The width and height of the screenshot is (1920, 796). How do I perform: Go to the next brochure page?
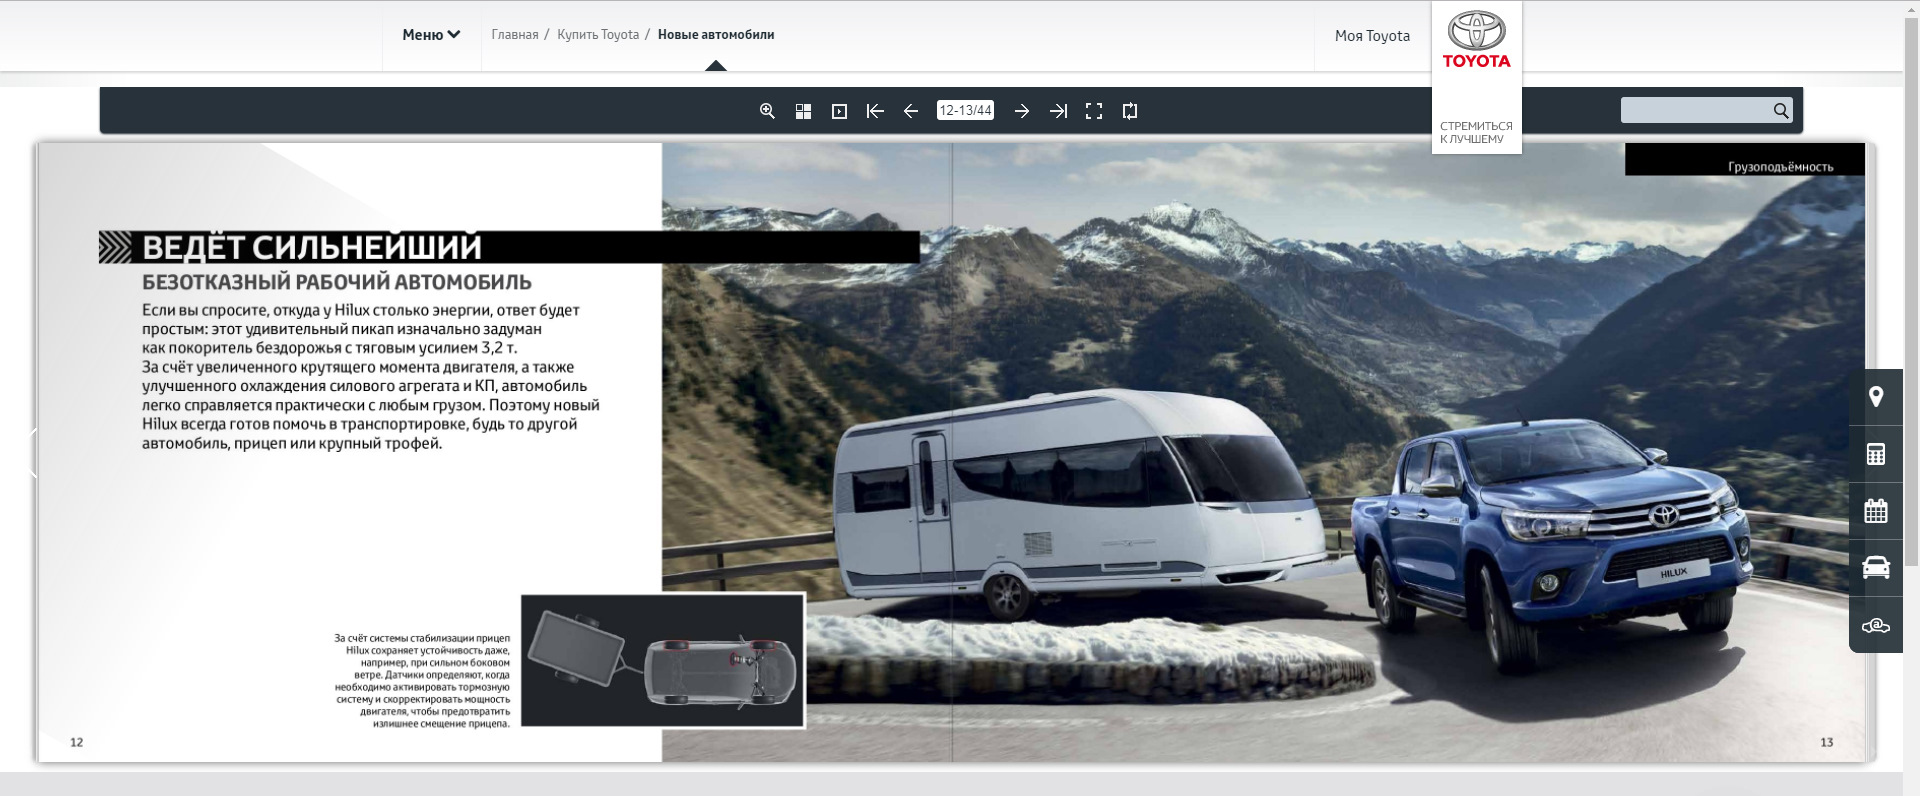(x=1022, y=111)
